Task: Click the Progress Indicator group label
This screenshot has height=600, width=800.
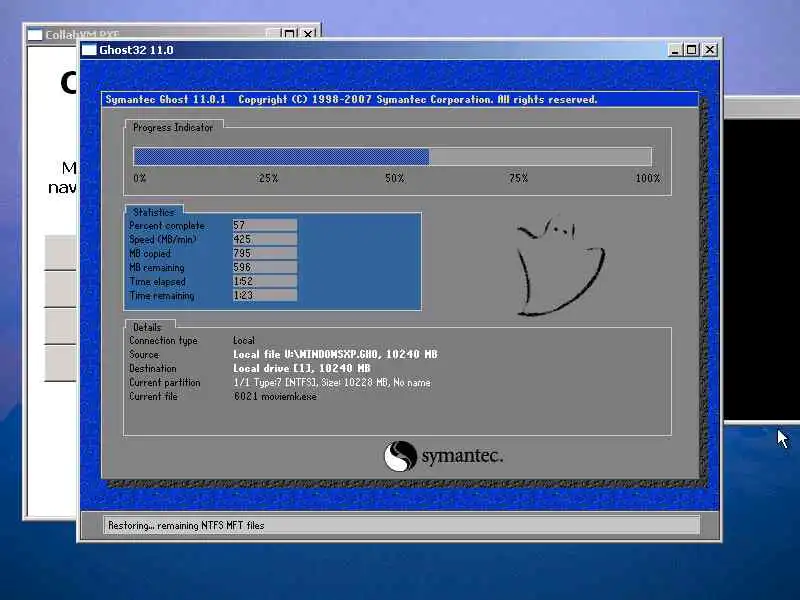Action: [x=172, y=128]
